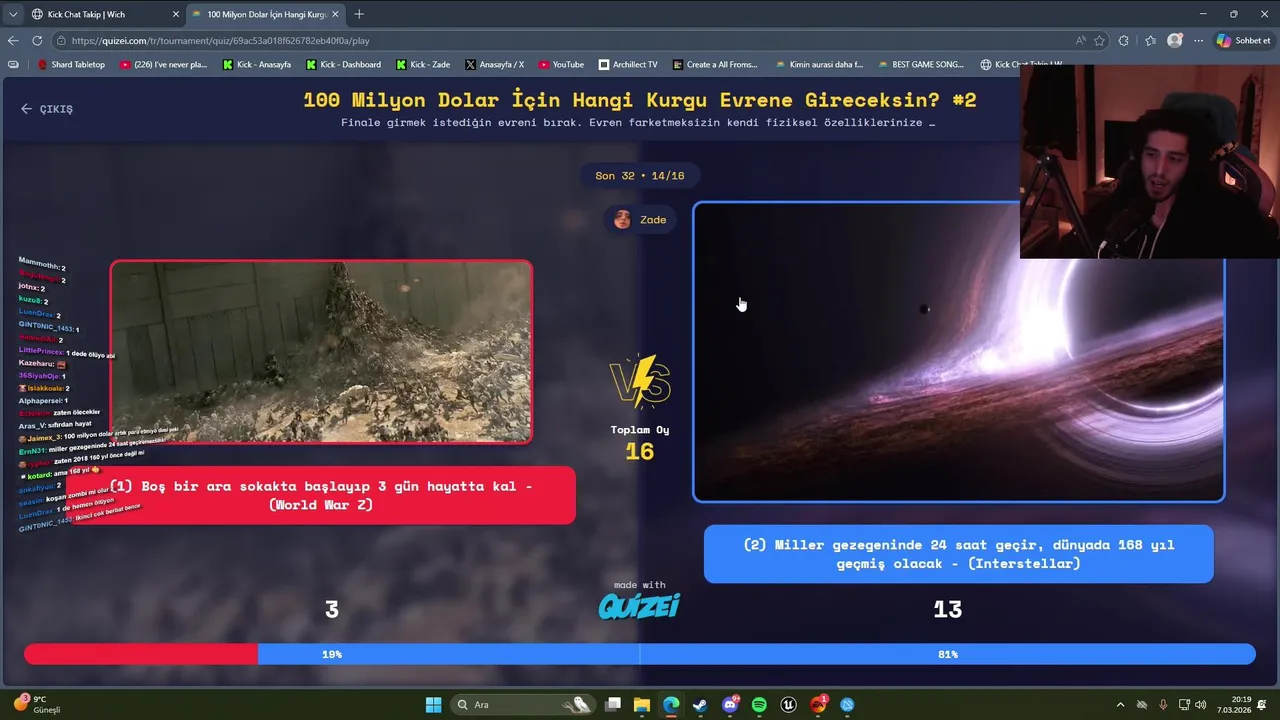The height and width of the screenshot is (720, 1280).
Task: Click the red 19% vote bar
Action: click(141, 654)
